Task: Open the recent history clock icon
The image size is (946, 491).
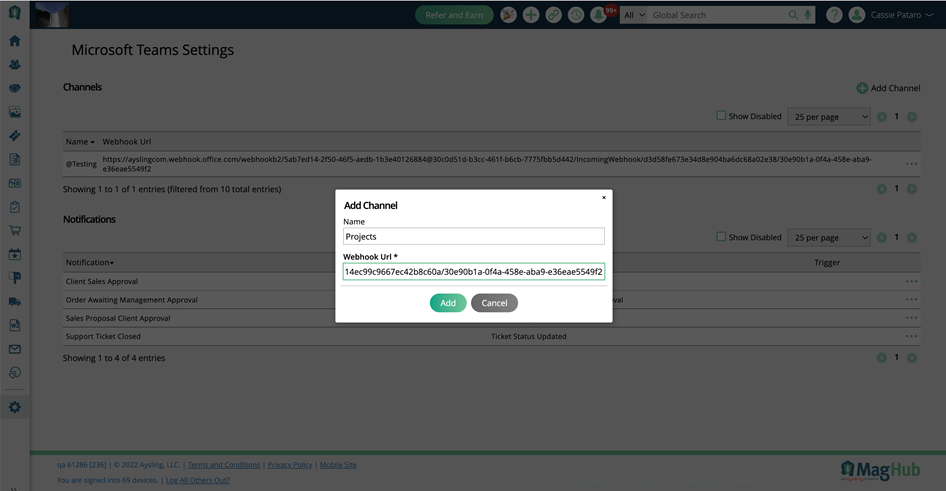Action: pos(576,15)
